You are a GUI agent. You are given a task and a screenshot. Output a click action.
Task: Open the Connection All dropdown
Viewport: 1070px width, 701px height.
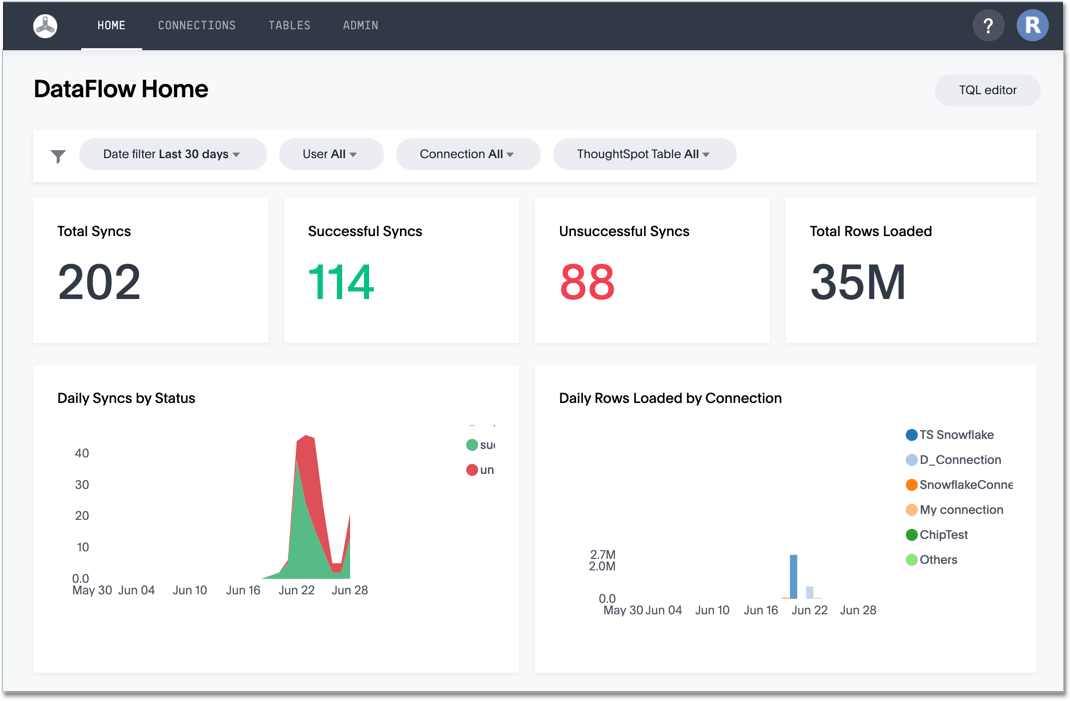click(x=468, y=154)
